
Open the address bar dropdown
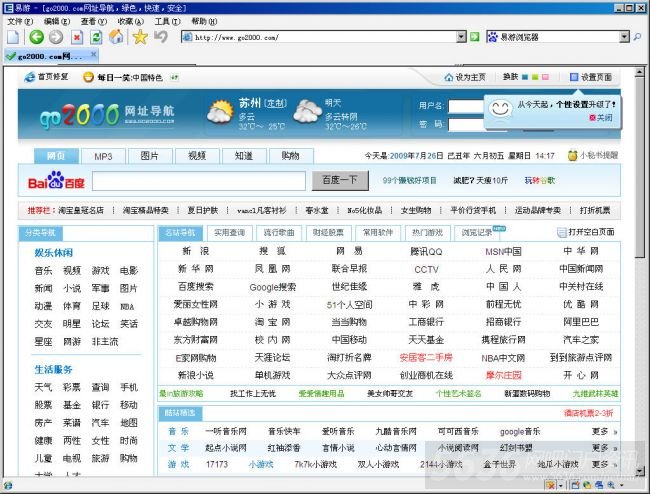[x=461, y=37]
